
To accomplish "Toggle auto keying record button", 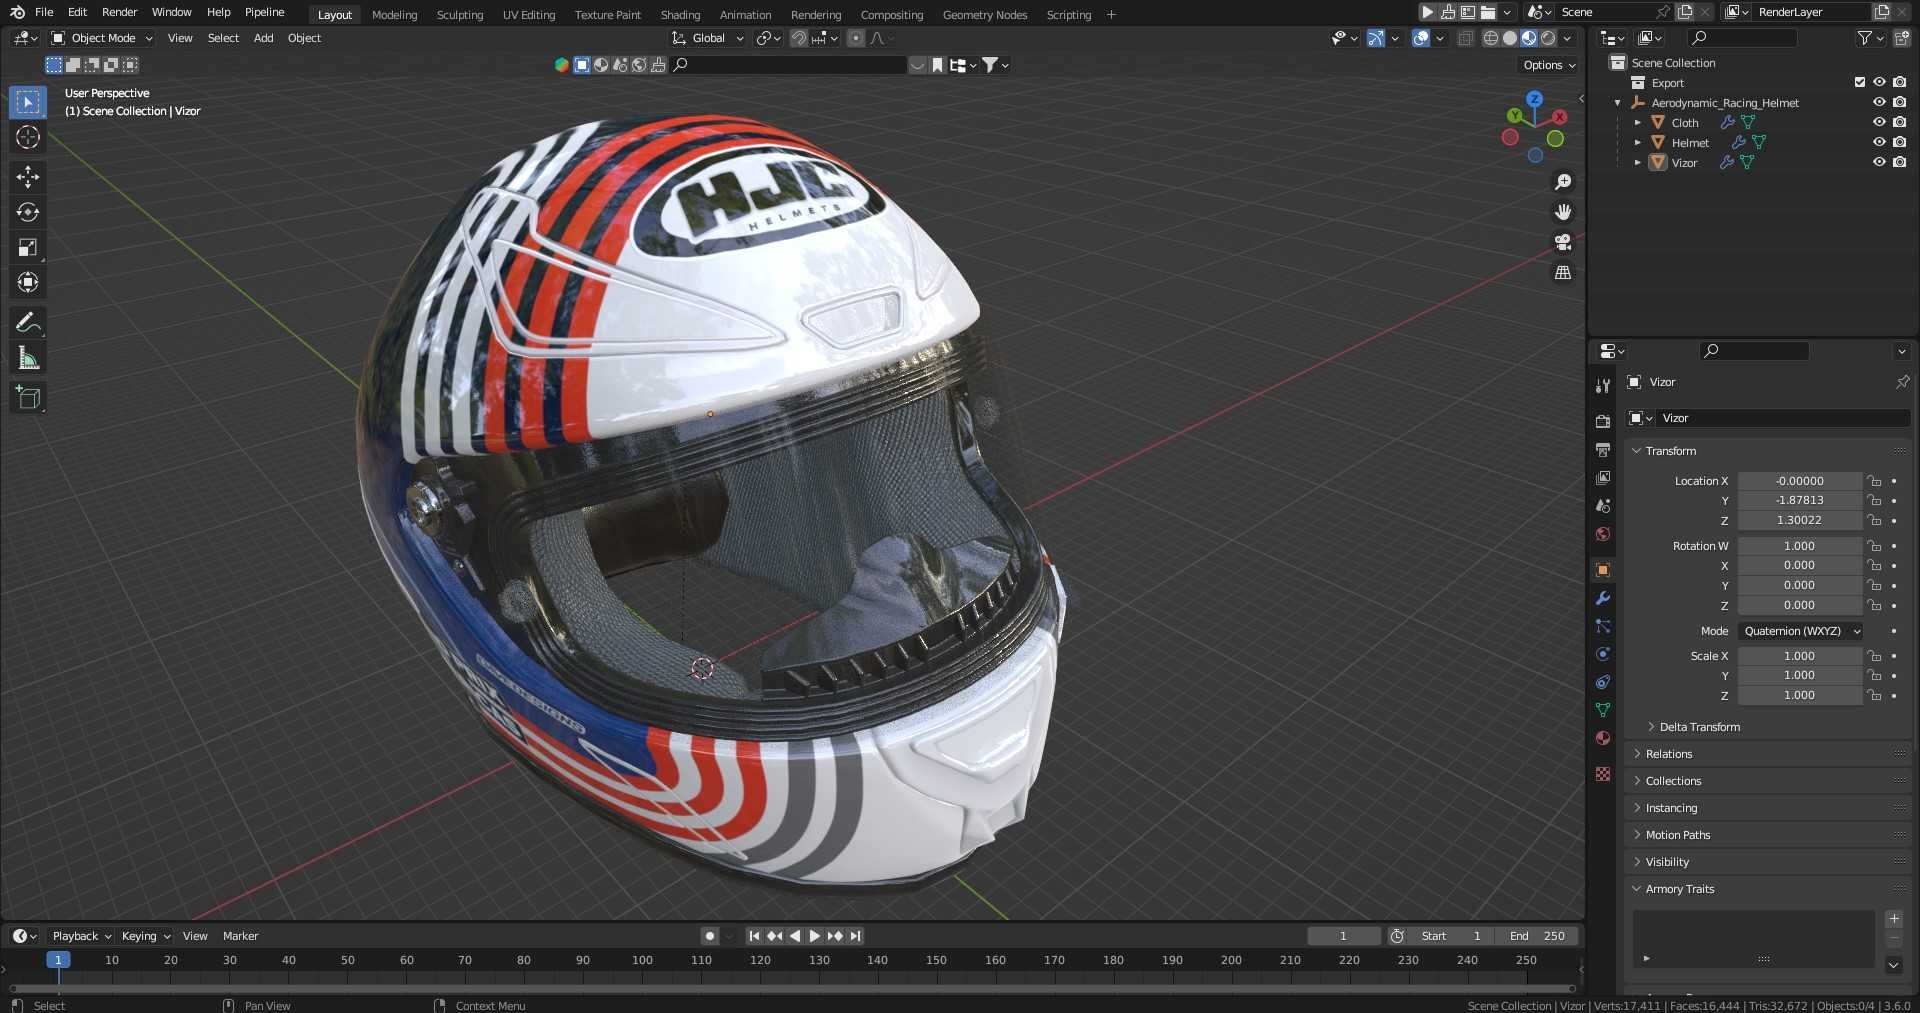I will 710,936.
